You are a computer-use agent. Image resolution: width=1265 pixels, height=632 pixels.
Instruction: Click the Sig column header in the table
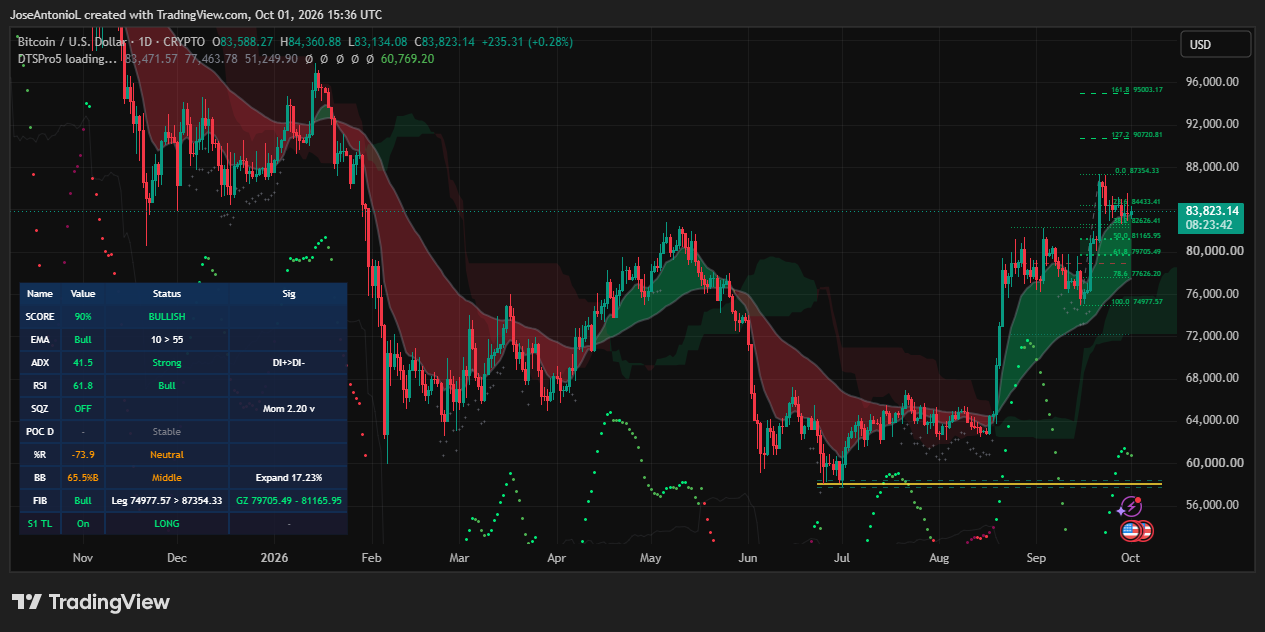coord(289,294)
